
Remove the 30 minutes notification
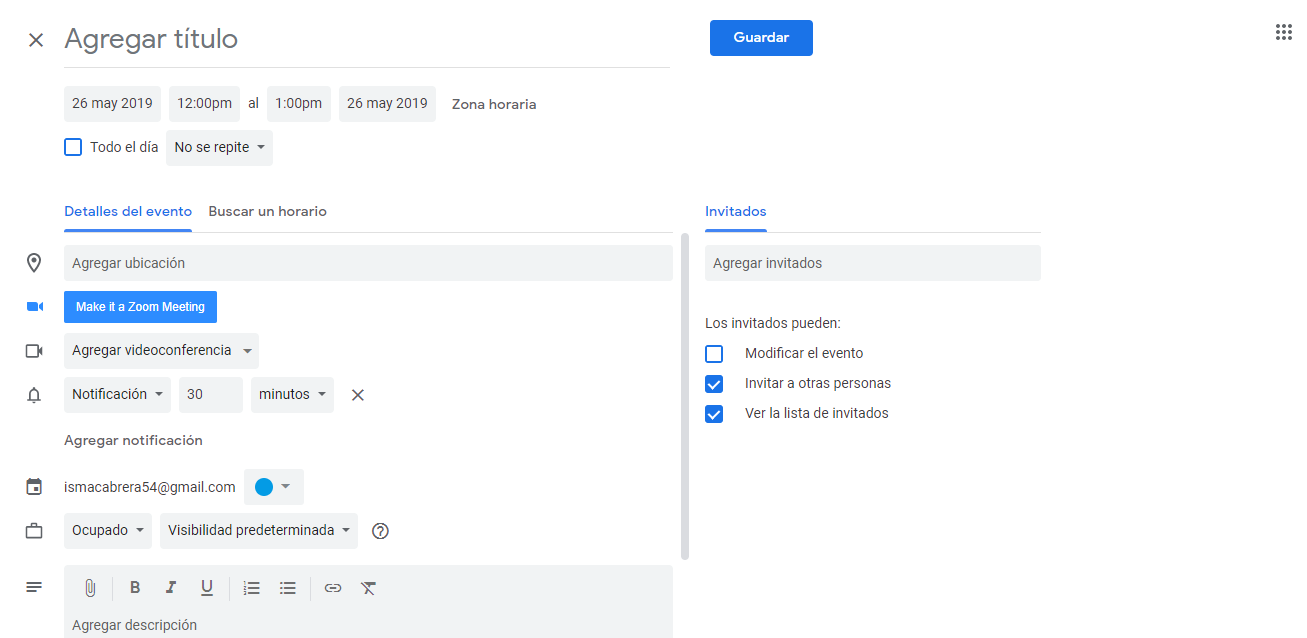point(358,395)
